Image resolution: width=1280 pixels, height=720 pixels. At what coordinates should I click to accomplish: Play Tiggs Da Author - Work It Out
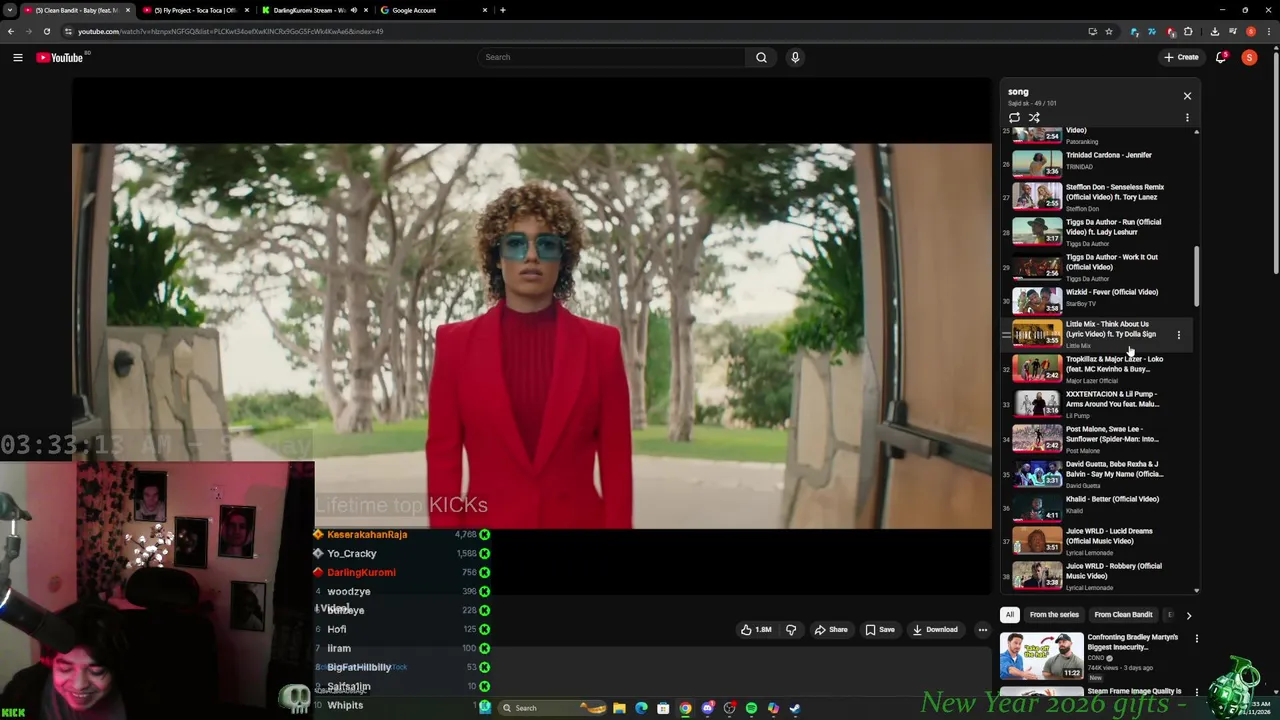tap(1098, 266)
